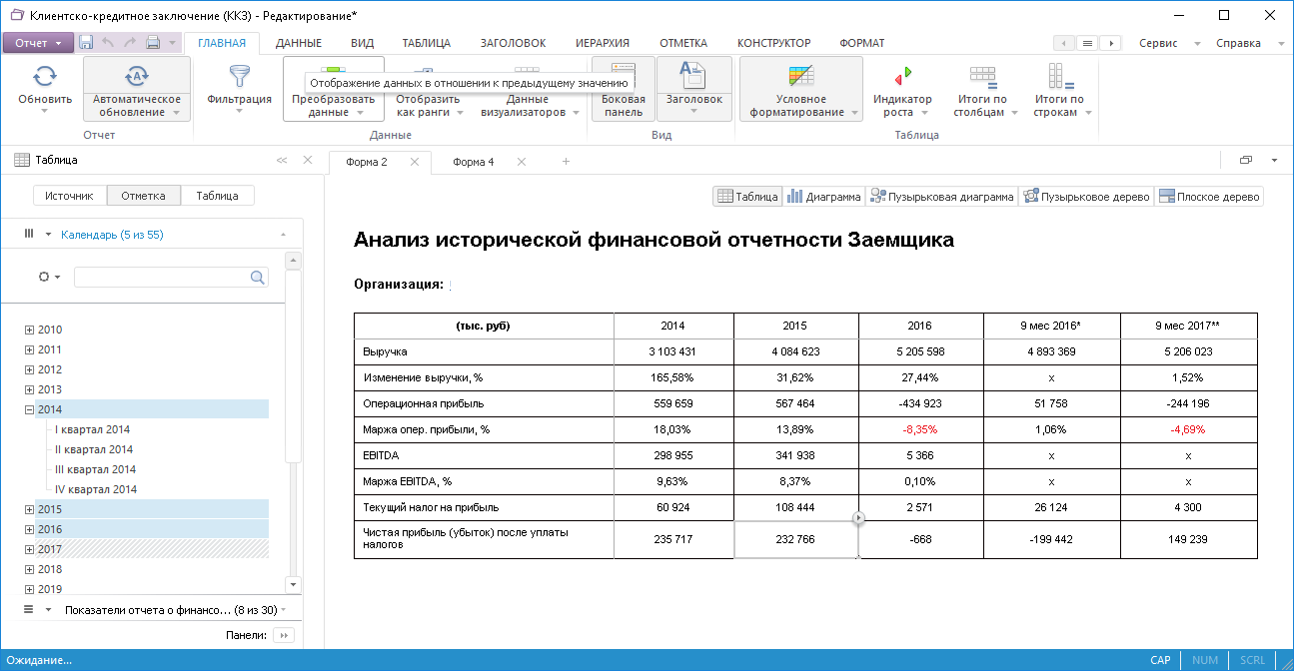Open the Отчет application menu
The image size is (1294, 671).
point(38,43)
